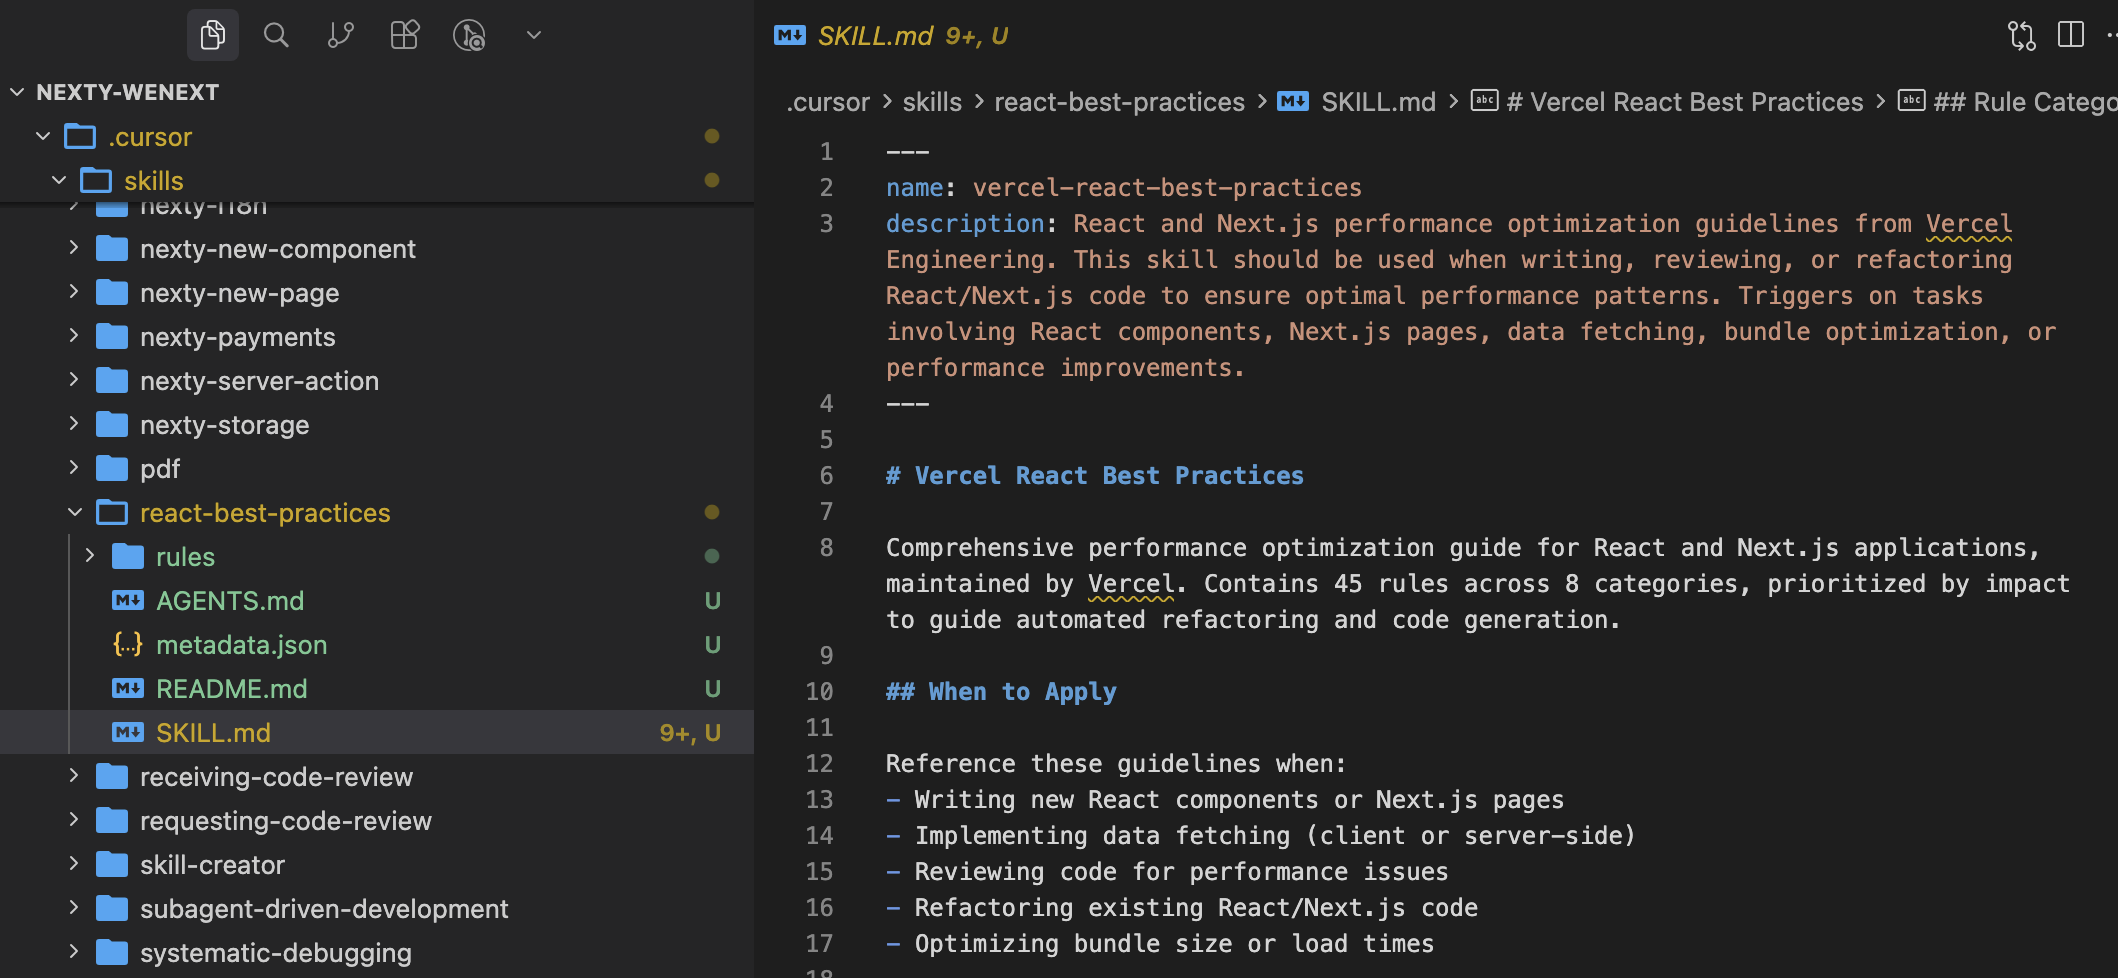This screenshot has height=978, width=2118.
Task: Open metadata.json file in explorer
Action: pos(241,645)
